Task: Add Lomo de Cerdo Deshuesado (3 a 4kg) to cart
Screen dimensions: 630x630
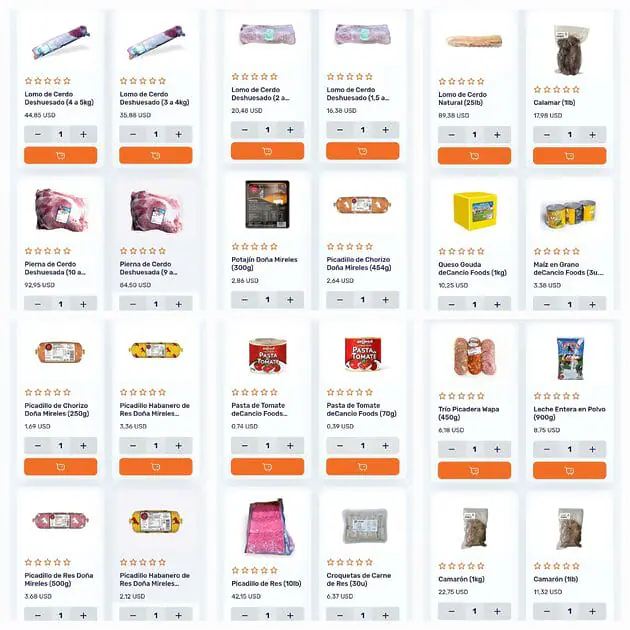Action: pos(155,155)
